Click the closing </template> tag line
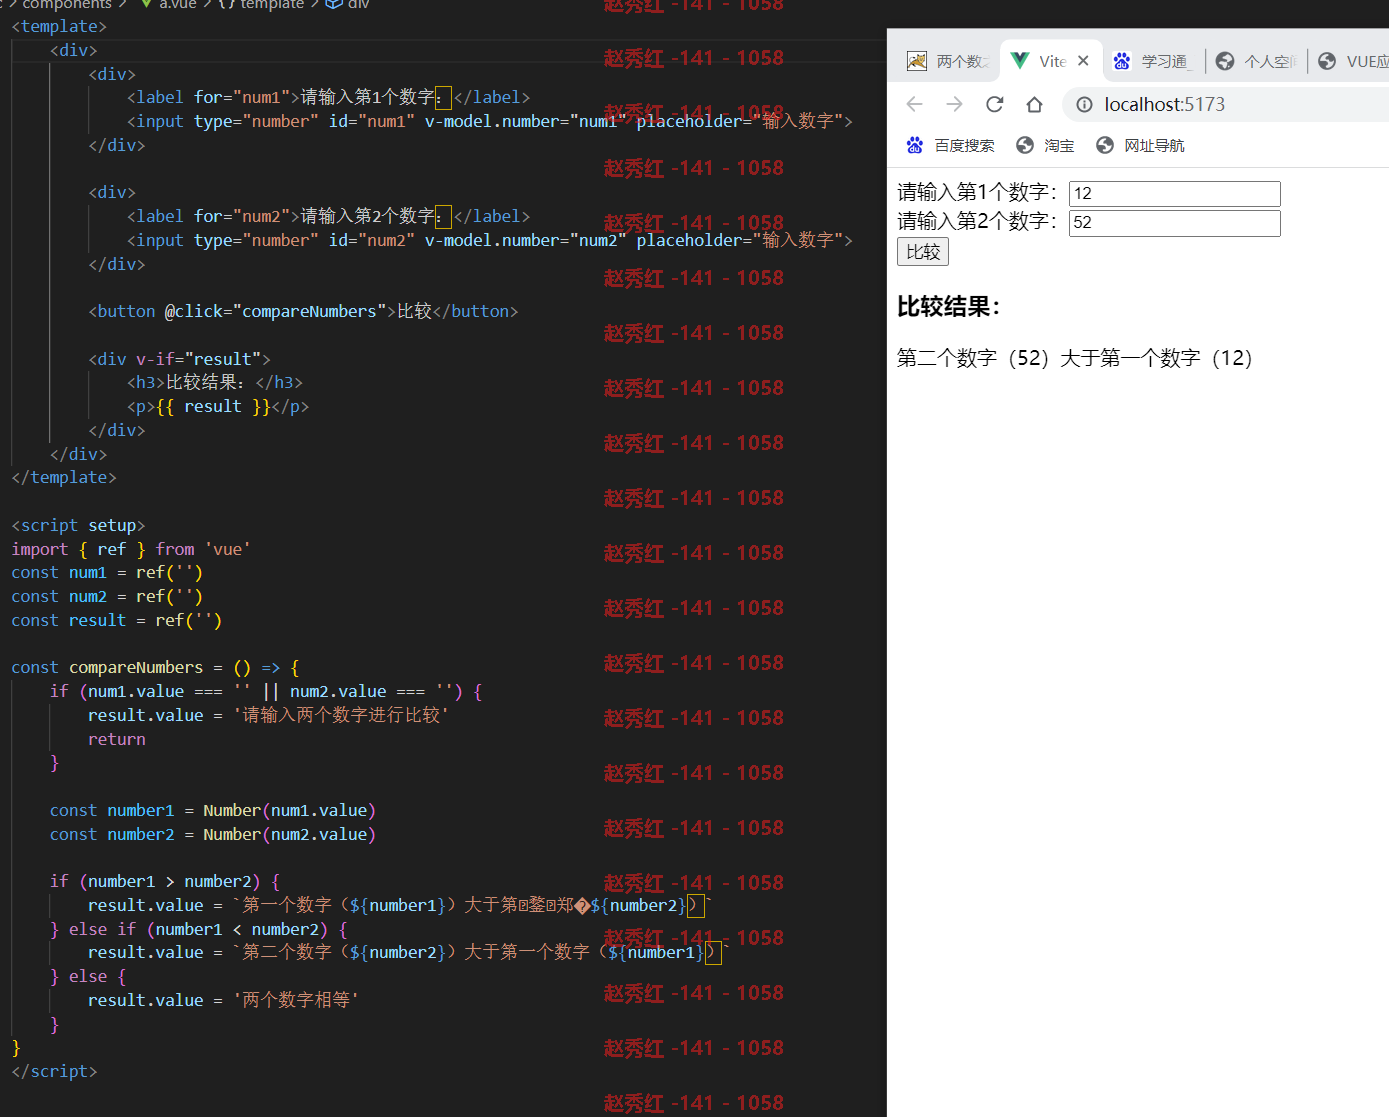Screen dimensions: 1389x1117 pyautogui.click(x=64, y=477)
